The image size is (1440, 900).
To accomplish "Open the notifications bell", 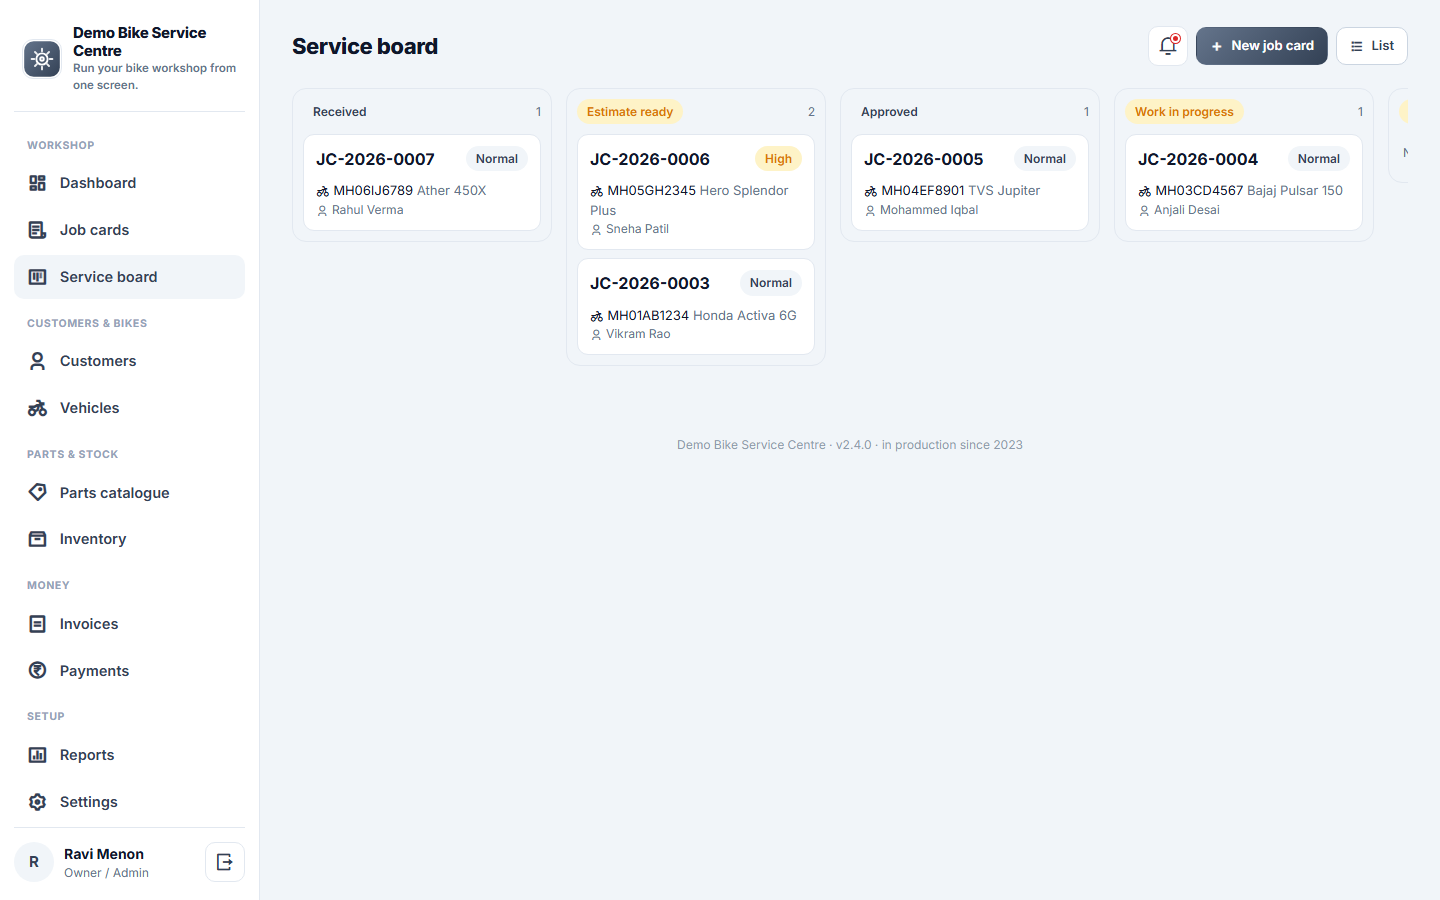I will (1168, 46).
